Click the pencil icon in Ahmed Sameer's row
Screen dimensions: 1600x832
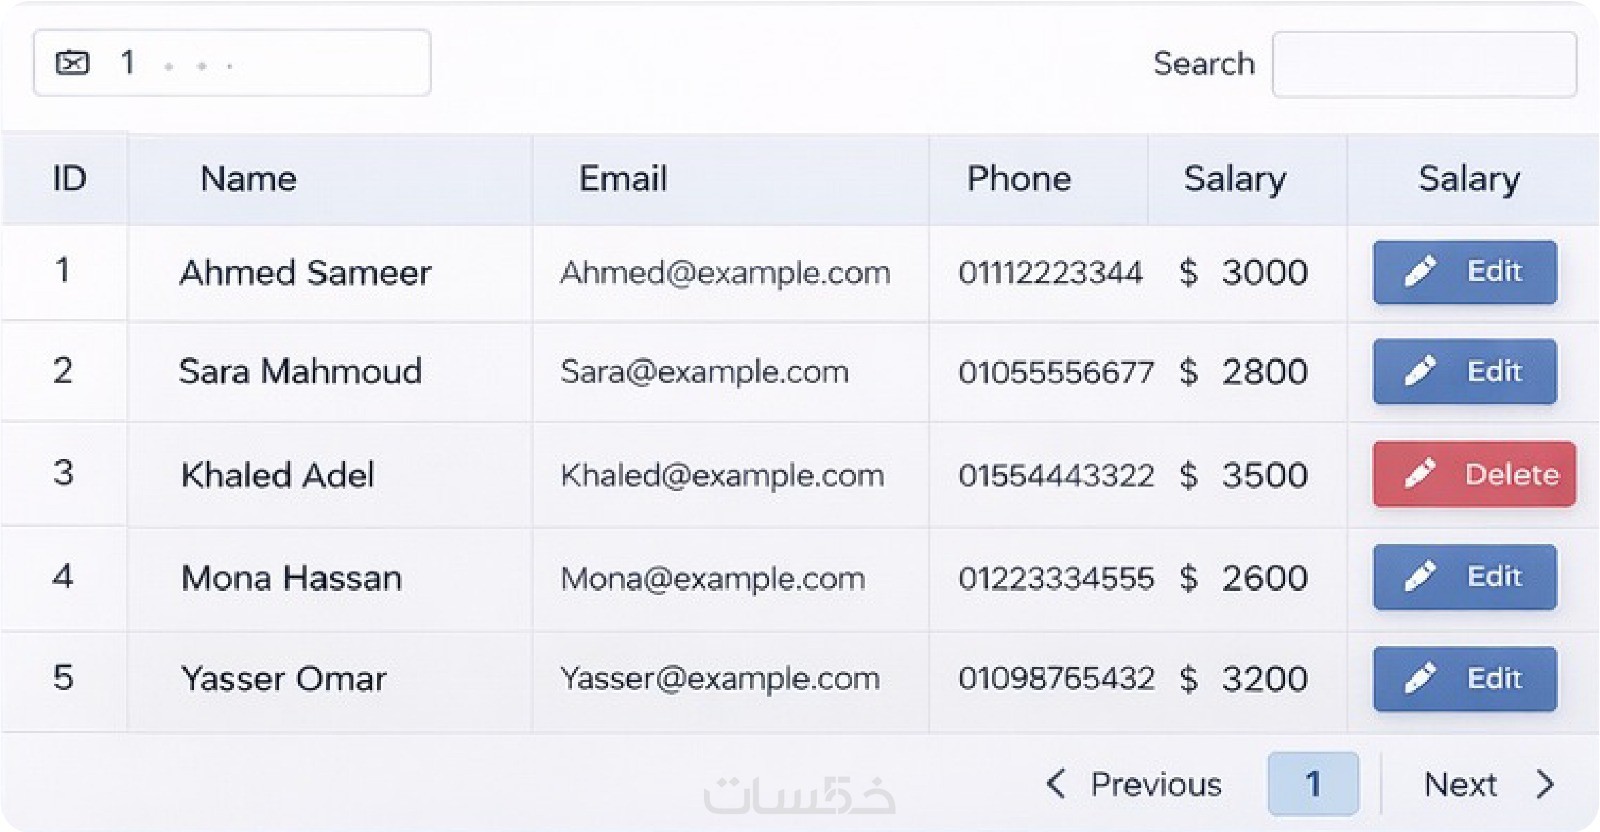[x=1420, y=272]
